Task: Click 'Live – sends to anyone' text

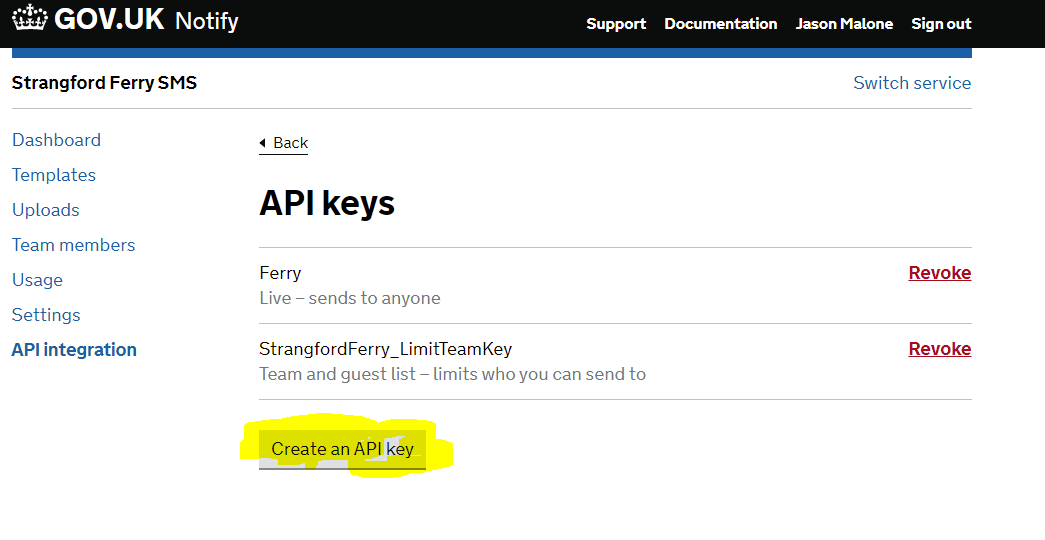Action: point(350,298)
